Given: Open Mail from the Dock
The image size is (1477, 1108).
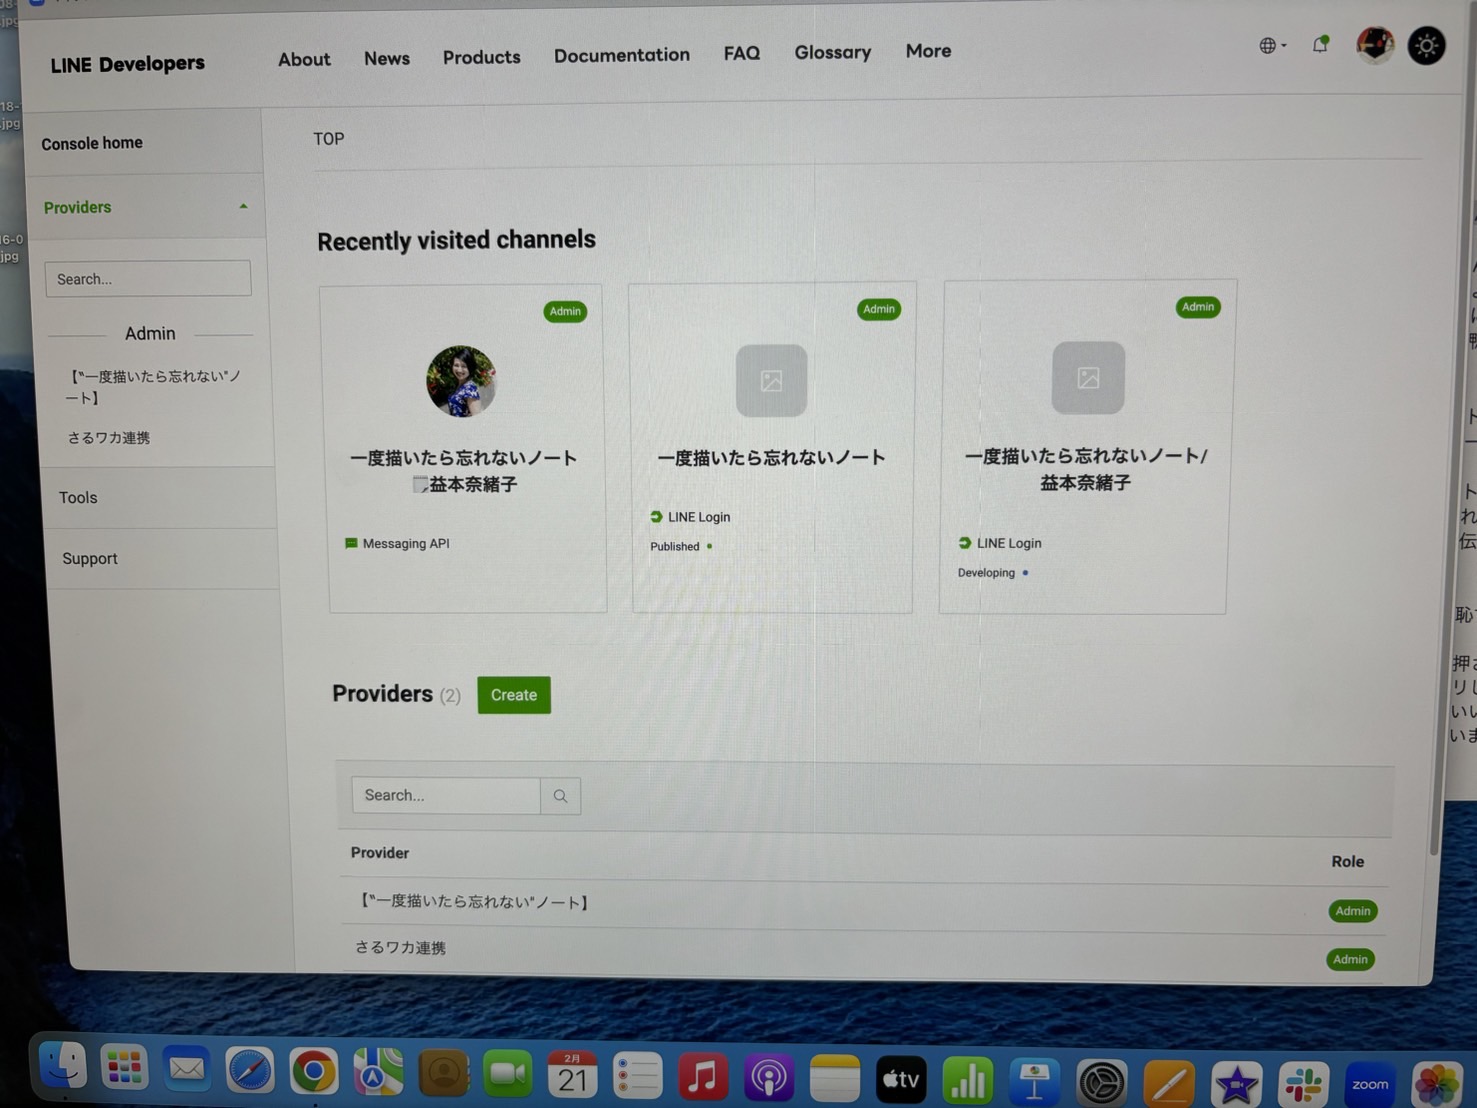Looking at the screenshot, I should (x=186, y=1070).
